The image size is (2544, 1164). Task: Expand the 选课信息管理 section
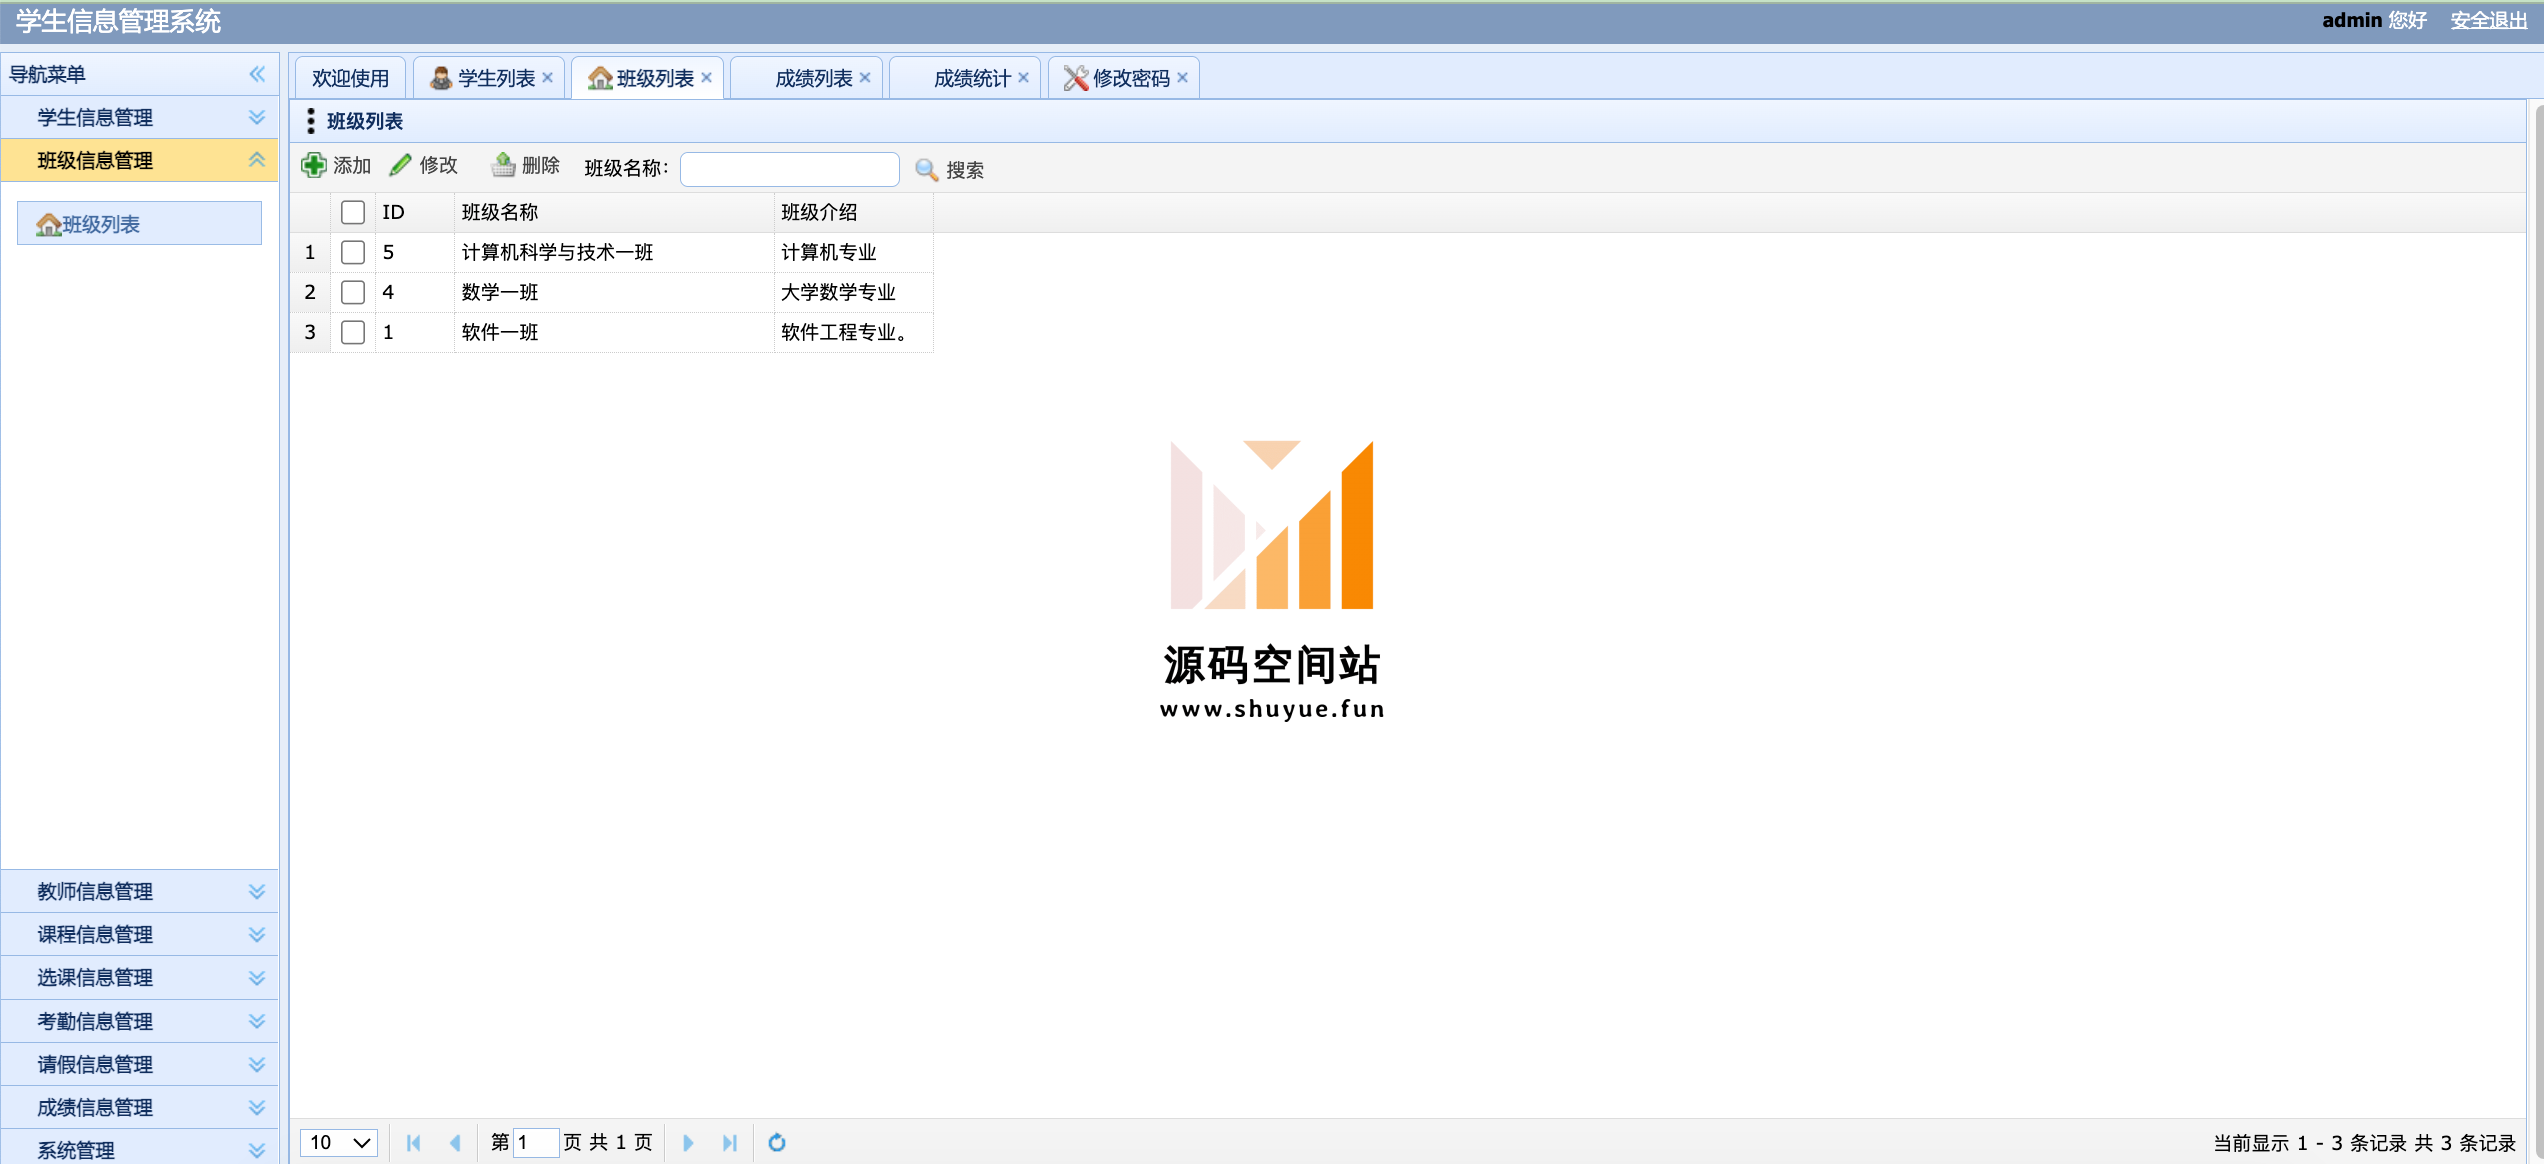point(257,977)
